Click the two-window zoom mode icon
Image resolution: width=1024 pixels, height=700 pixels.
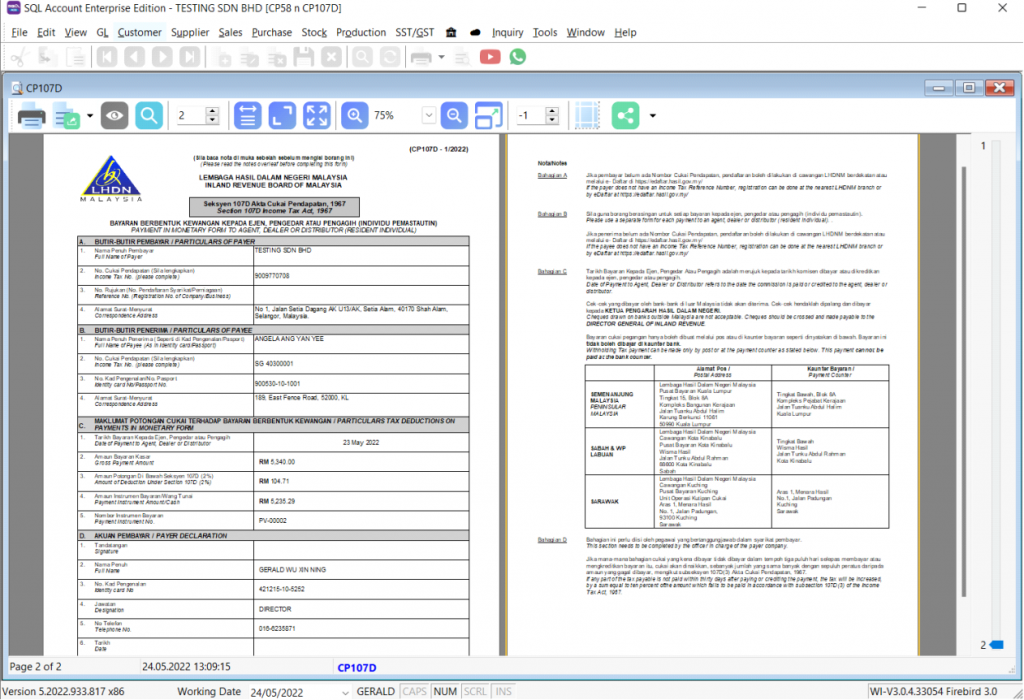(x=488, y=116)
